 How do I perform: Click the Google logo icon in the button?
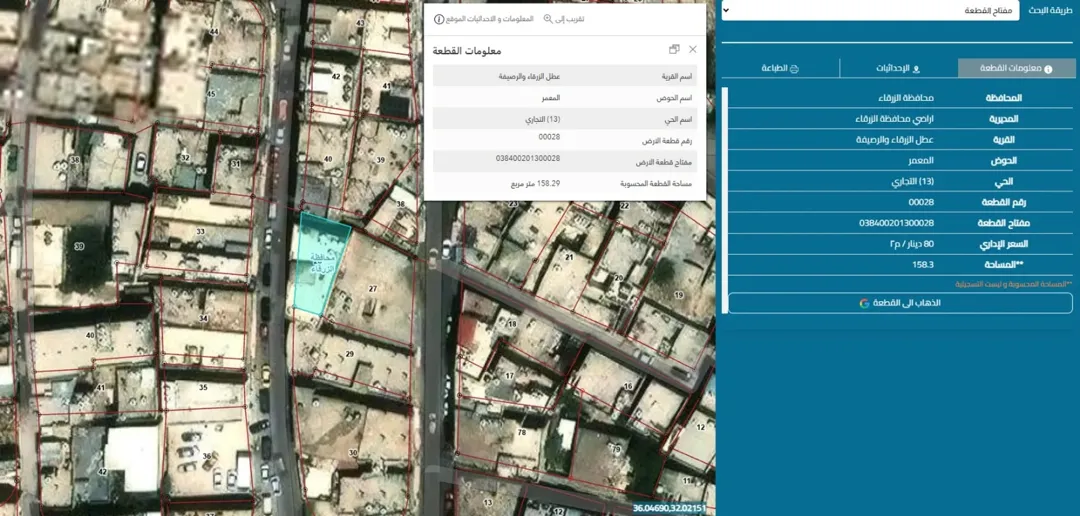click(x=864, y=303)
